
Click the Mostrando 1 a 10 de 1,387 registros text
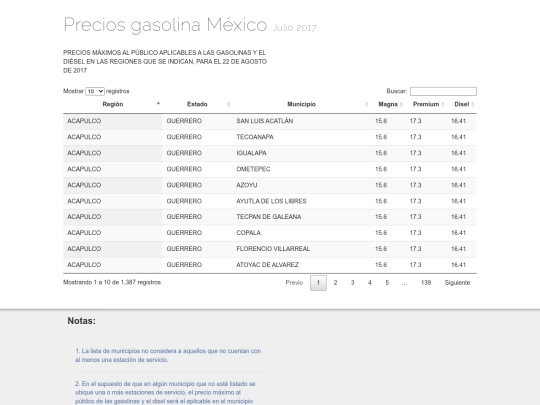click(112, 282)
